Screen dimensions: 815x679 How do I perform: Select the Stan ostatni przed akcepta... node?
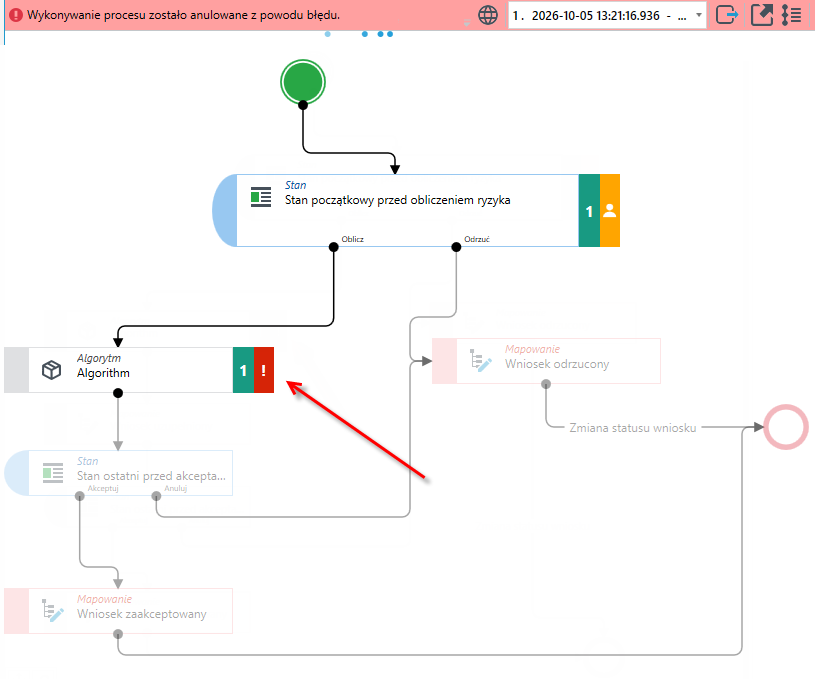118,473
